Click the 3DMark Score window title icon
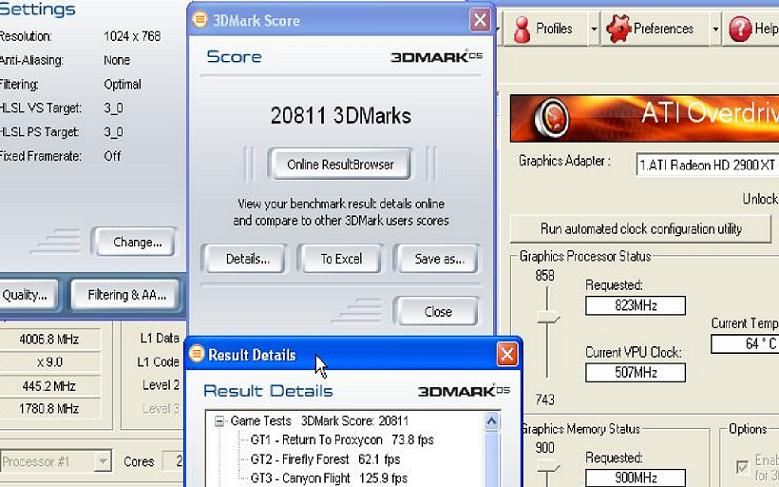 (x=200, y=20)
